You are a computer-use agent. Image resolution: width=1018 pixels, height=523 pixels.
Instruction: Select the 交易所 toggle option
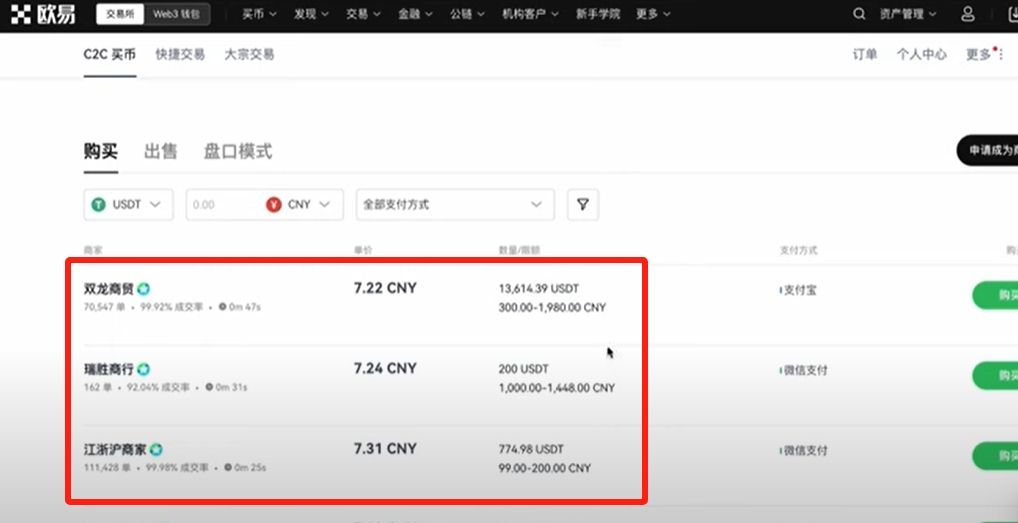pyautogui.click(x=120, y=14)
